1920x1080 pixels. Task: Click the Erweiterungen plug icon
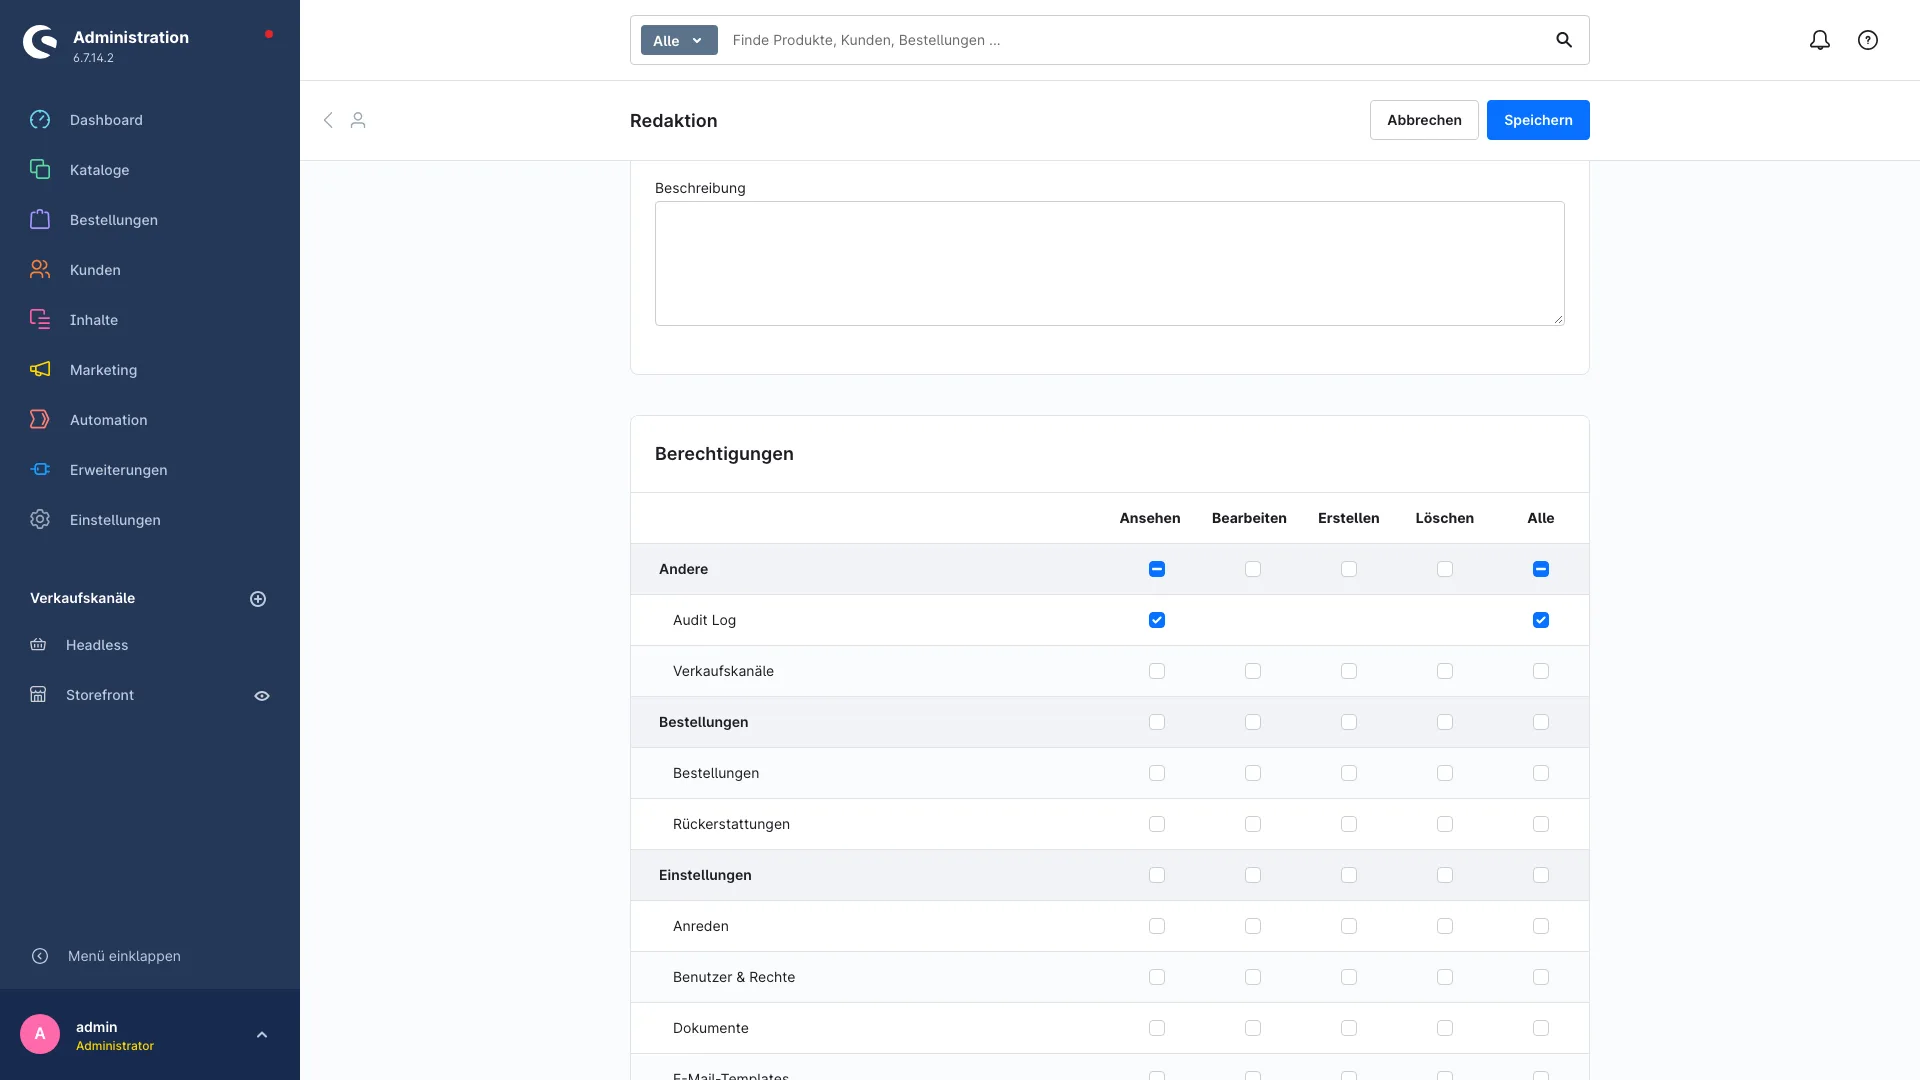click(40, 470)
